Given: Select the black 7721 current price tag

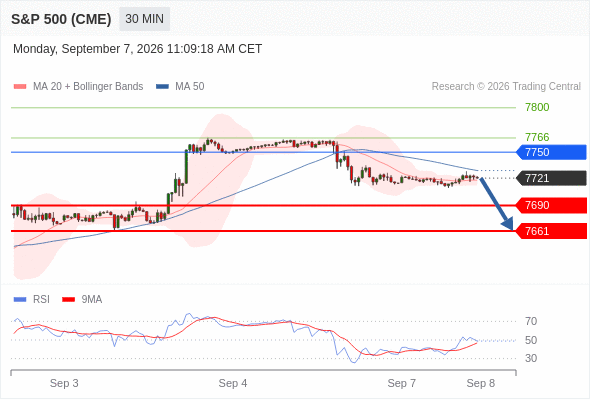Looking at the screenshot, I should [x=551, y=178].
